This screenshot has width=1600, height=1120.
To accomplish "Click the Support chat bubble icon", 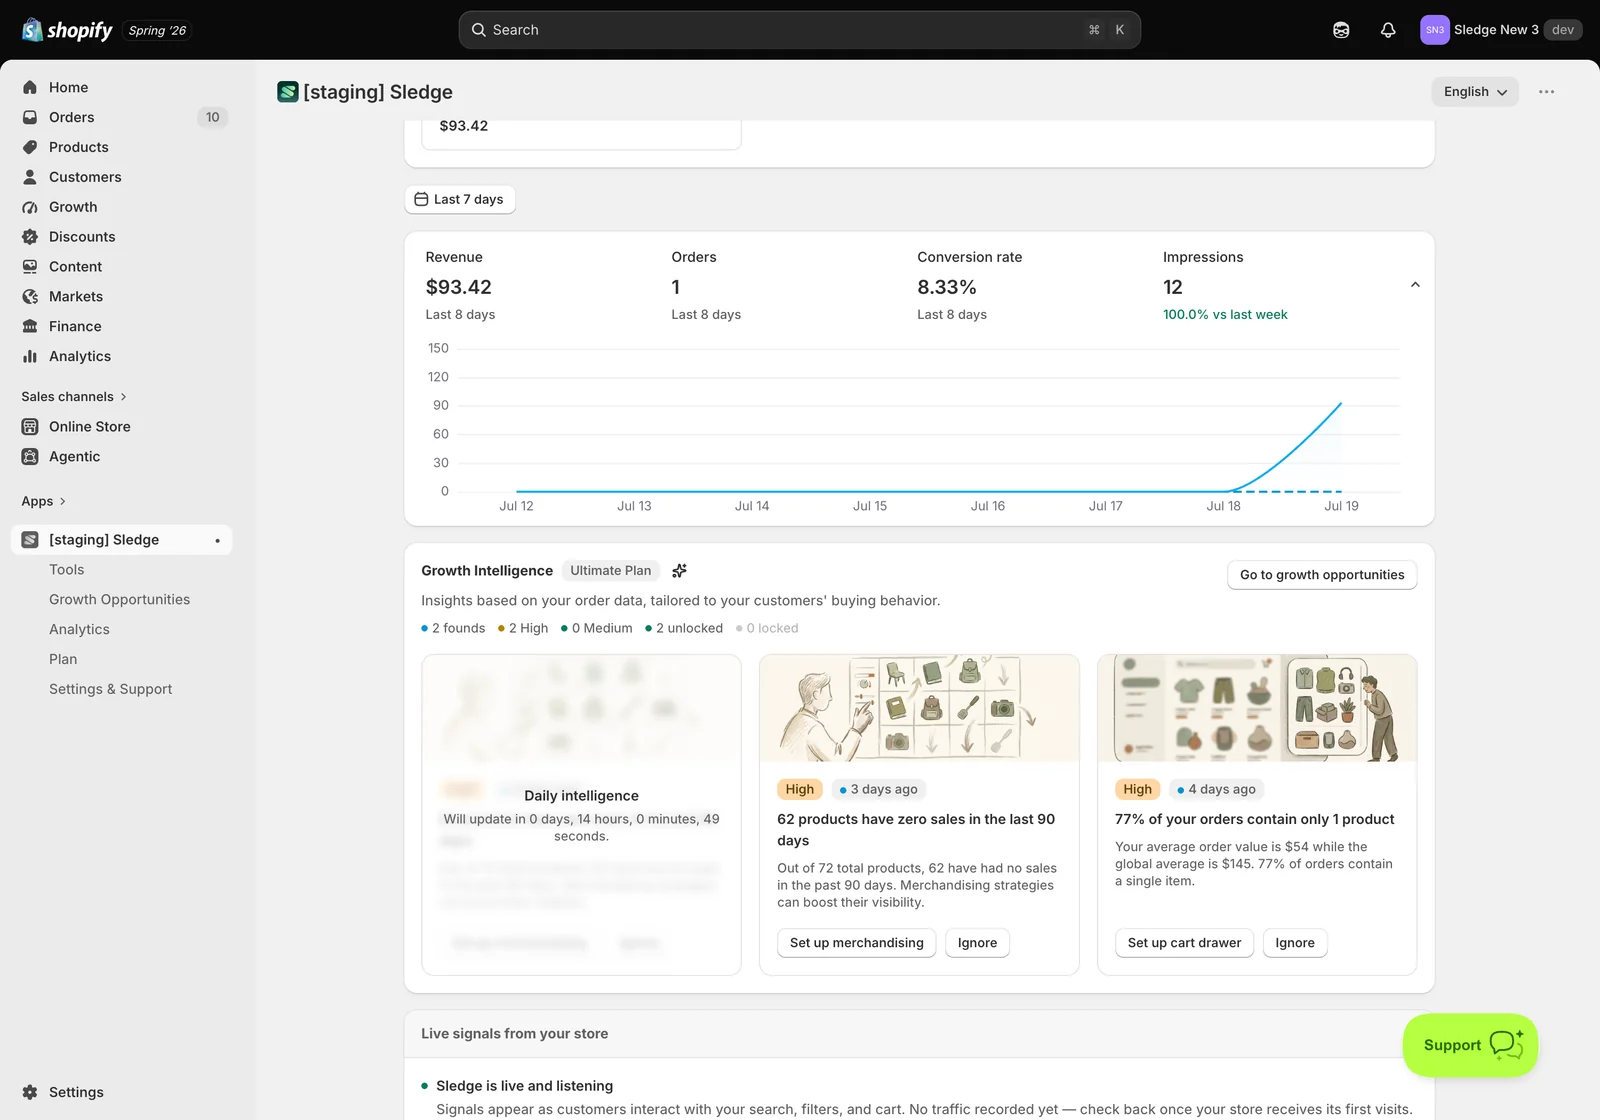I will pos(1506,1045).
